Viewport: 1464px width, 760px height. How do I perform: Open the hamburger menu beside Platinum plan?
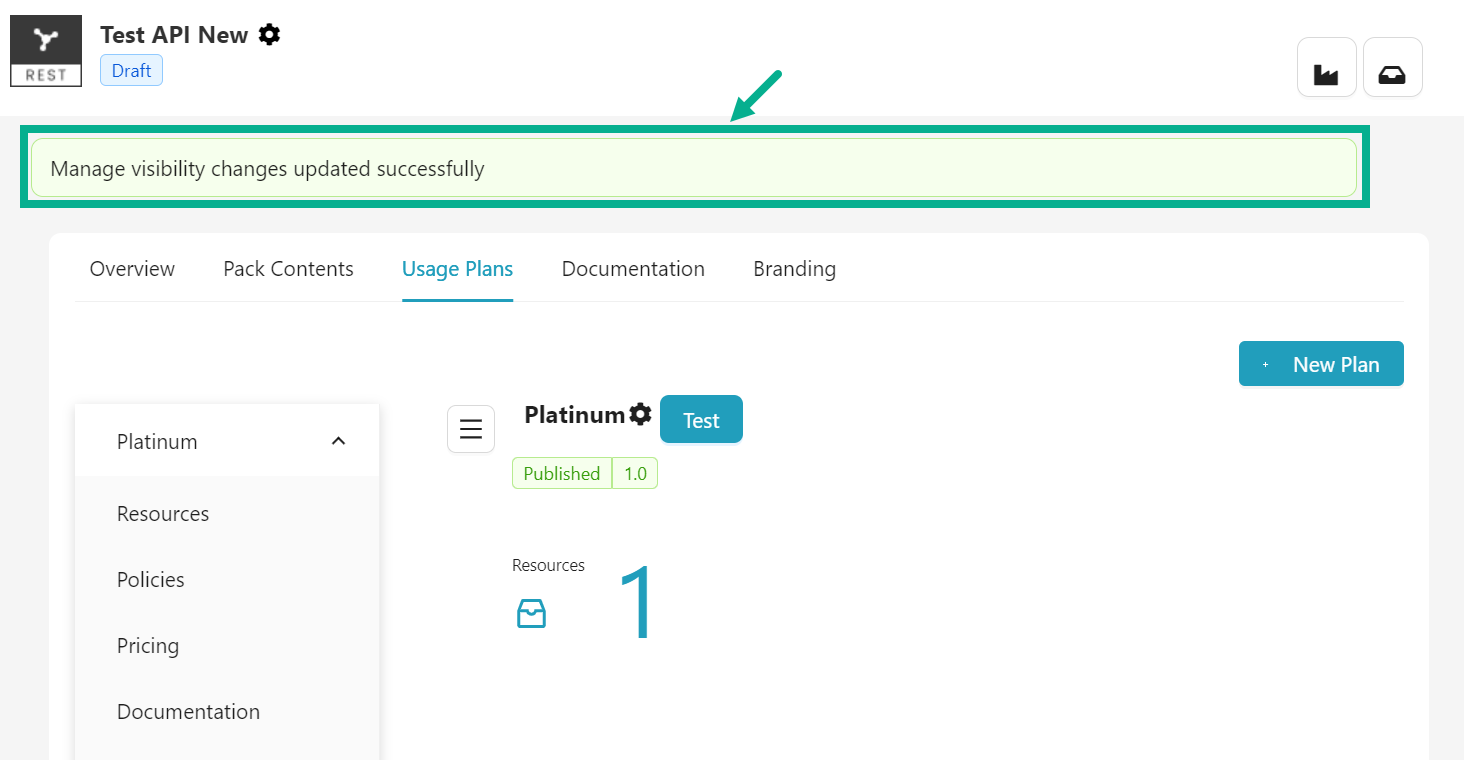click(470, 428)
